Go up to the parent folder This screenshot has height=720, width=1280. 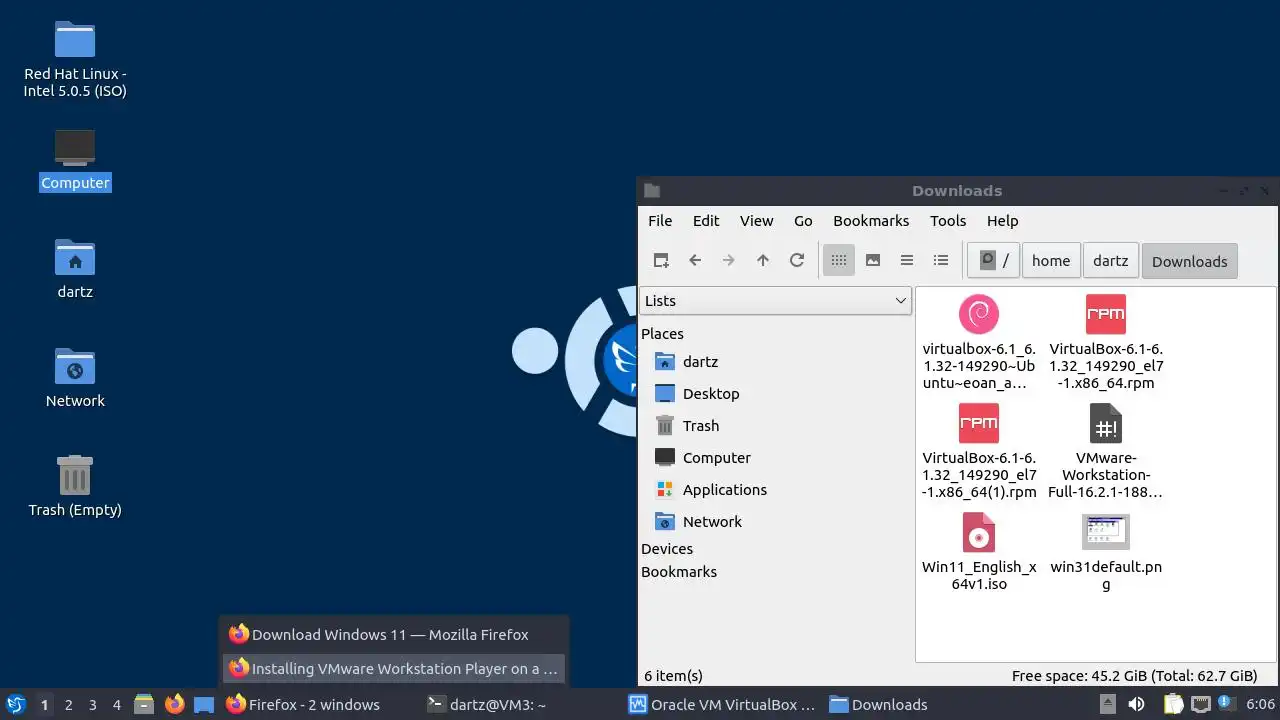pyautogui.click(x=763, y=260)
